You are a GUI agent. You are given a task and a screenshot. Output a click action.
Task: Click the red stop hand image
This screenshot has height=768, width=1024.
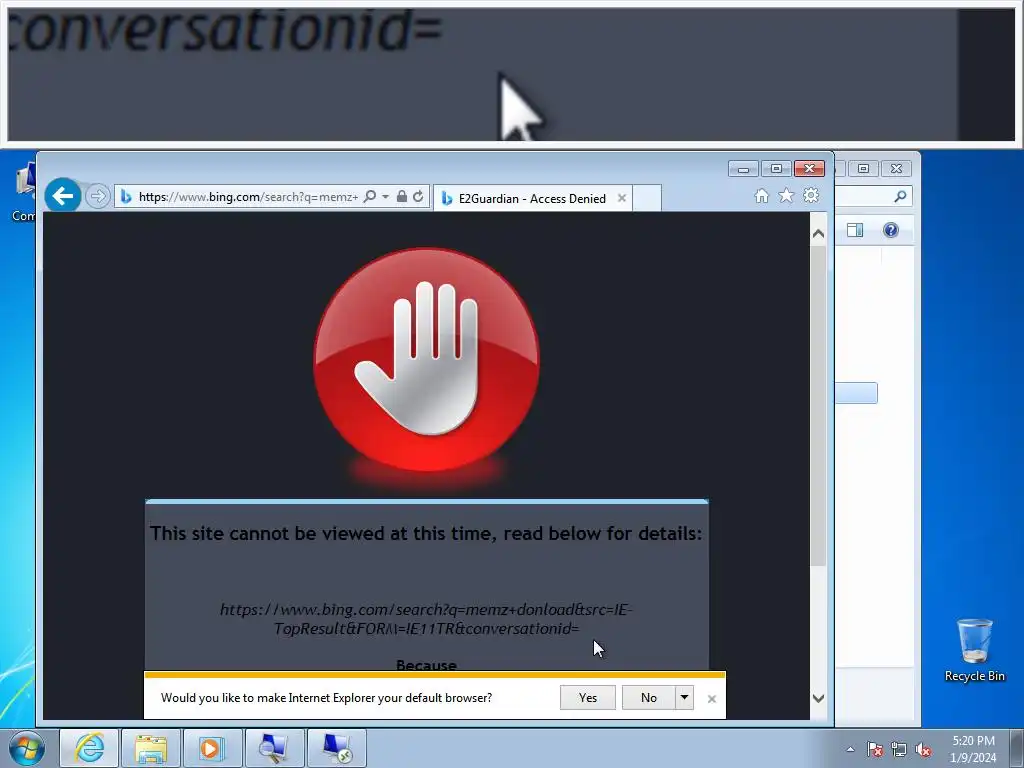426,360
